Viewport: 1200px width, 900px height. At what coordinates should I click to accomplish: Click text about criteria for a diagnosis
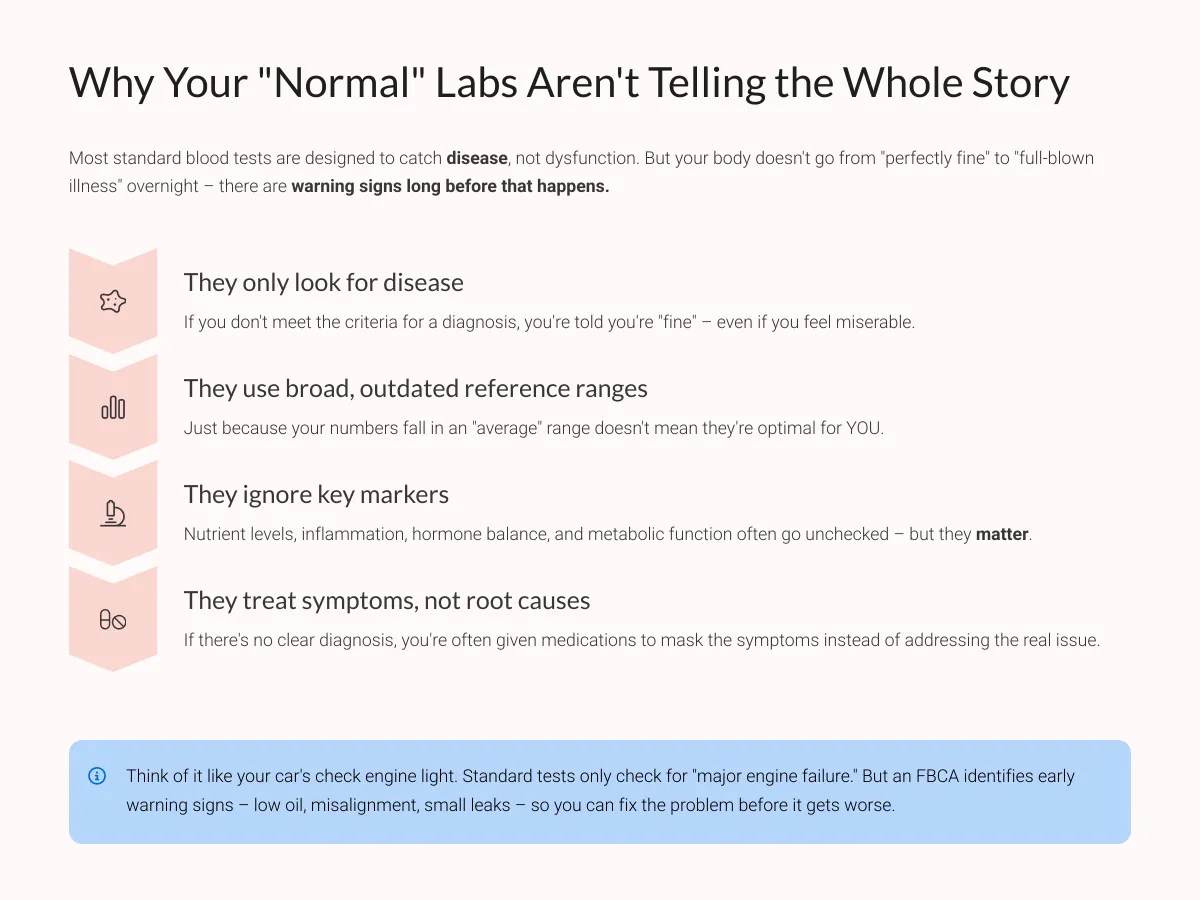549,322
